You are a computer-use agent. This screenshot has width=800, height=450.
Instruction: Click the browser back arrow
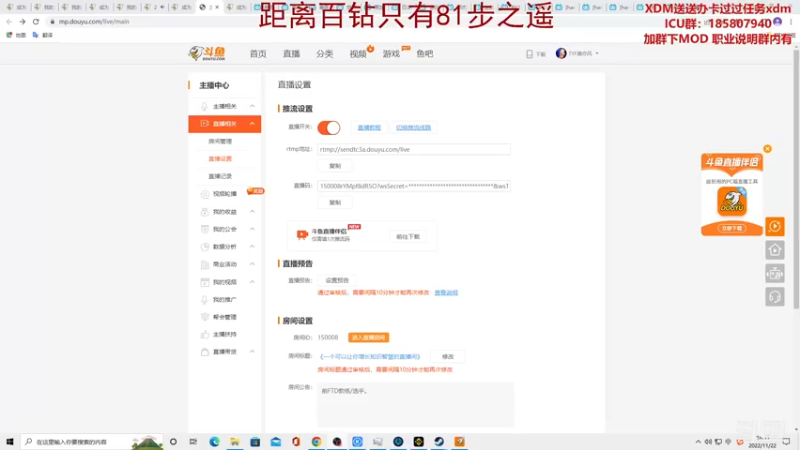[9, 21]
